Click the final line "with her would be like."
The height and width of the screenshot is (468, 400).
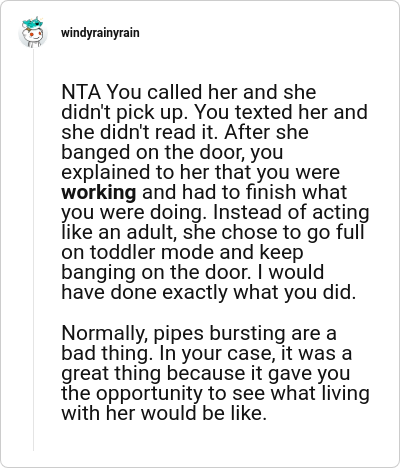tap(164, 413)
